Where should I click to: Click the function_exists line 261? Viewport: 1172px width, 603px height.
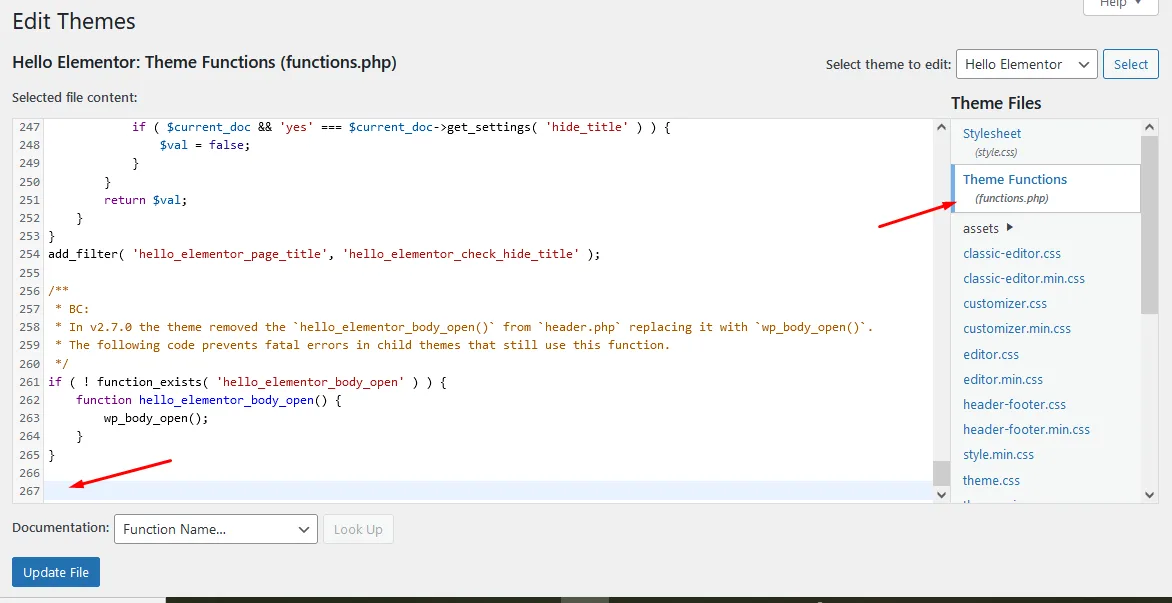tap(247, 382)
